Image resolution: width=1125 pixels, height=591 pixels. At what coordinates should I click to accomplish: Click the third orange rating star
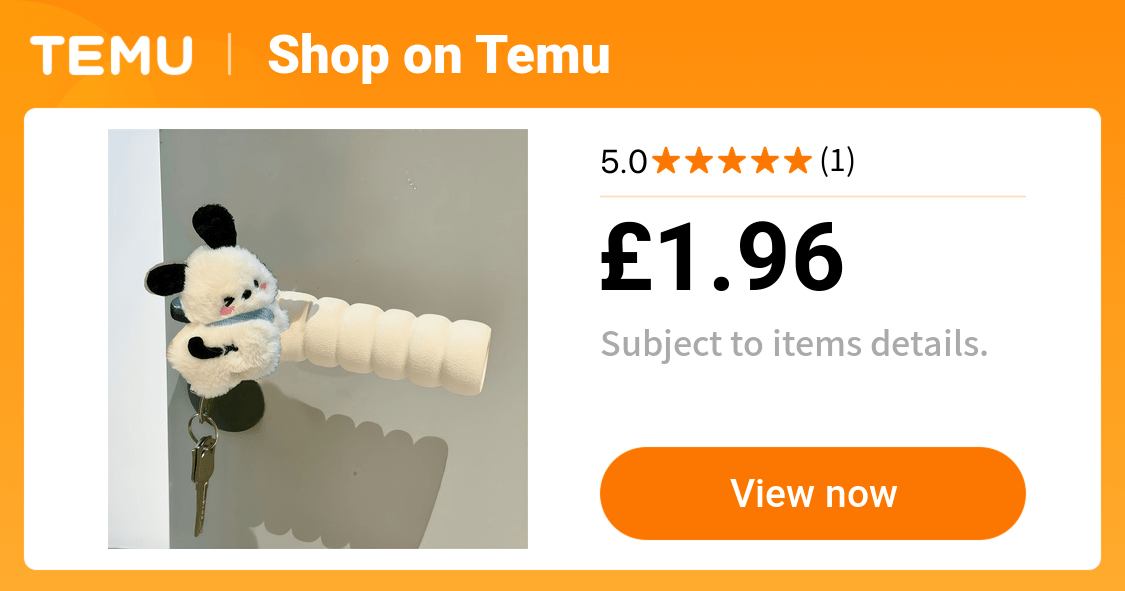click(733, 161)
